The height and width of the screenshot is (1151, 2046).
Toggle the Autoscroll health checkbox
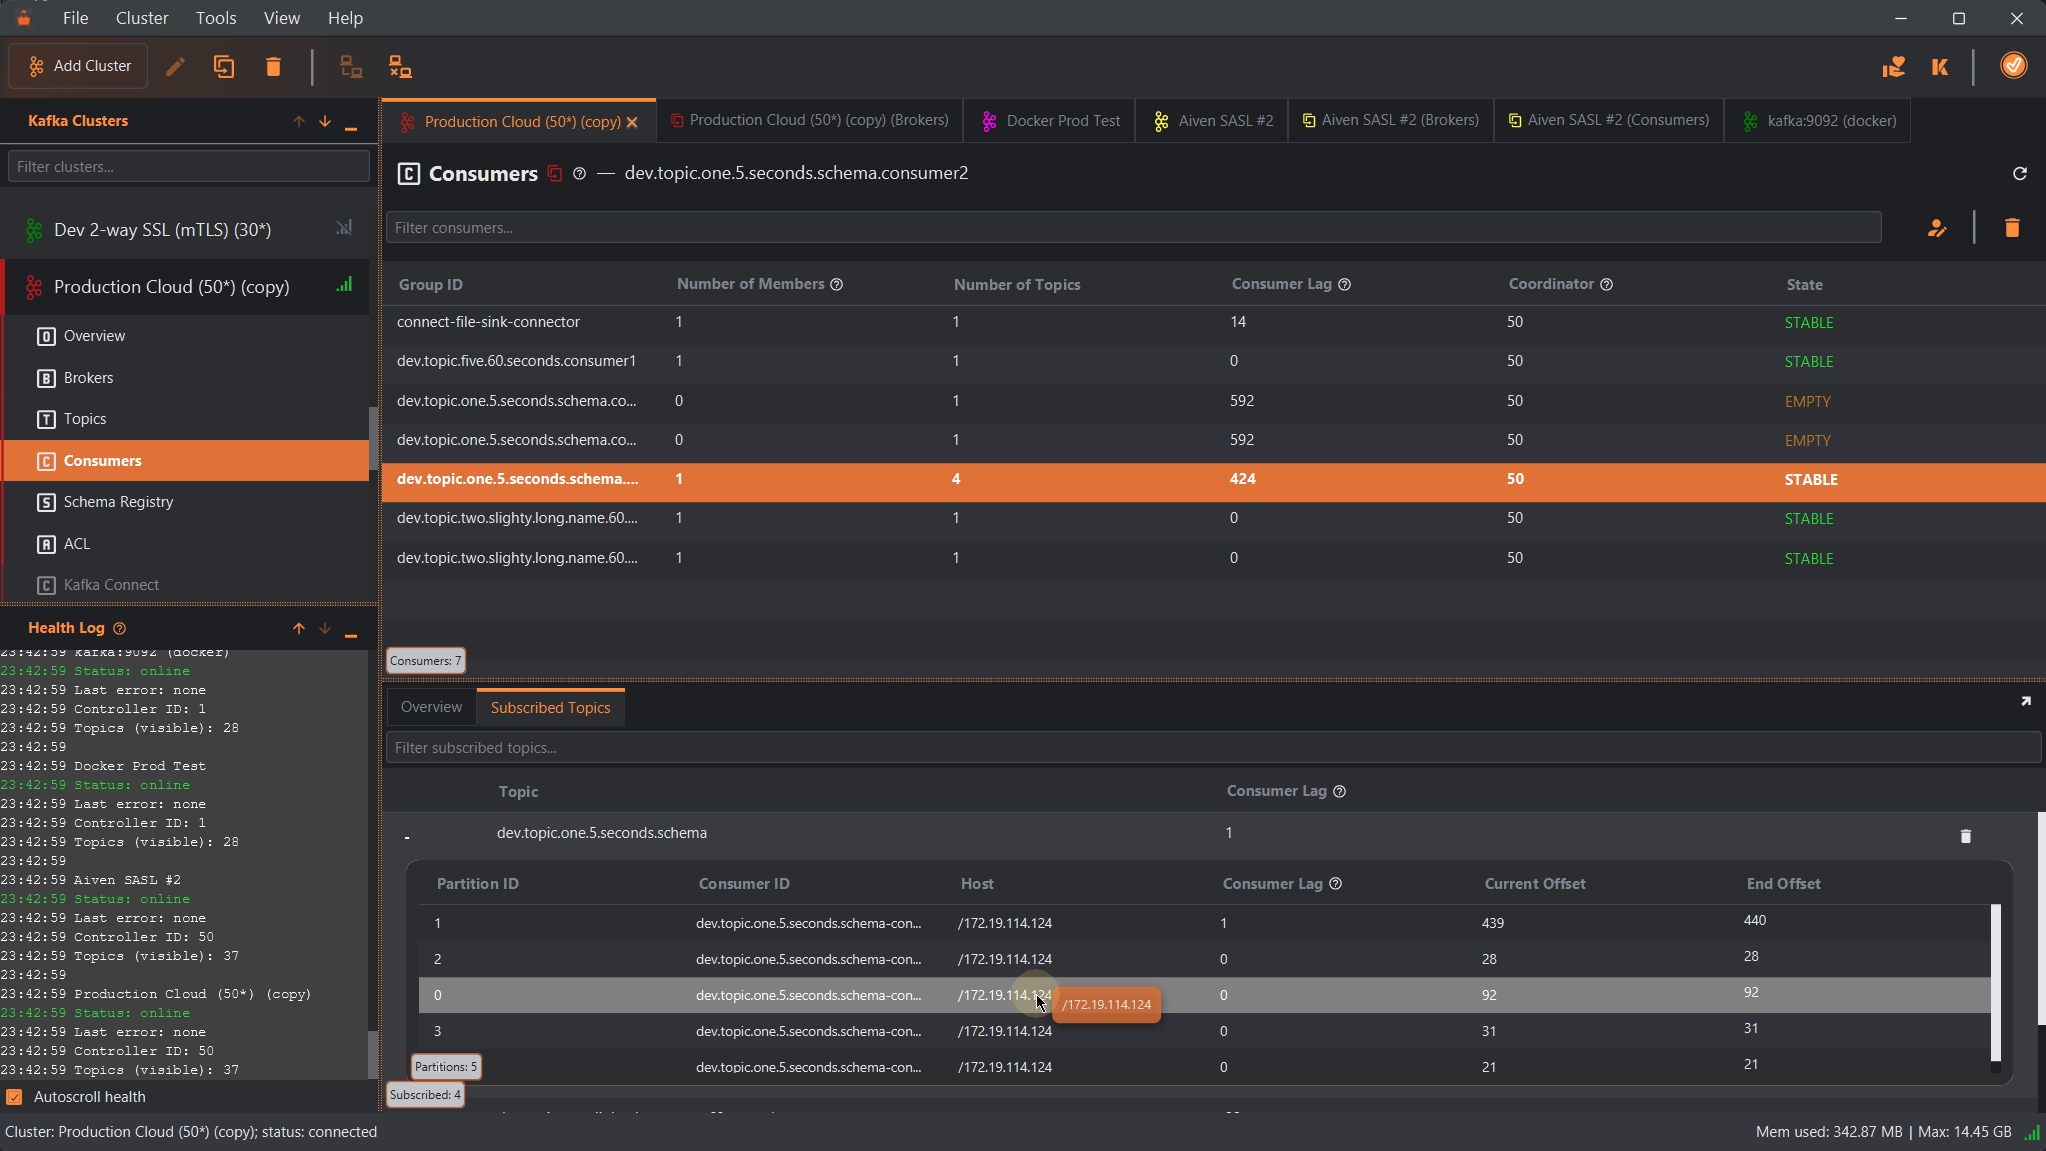[x=15, y=1097]
